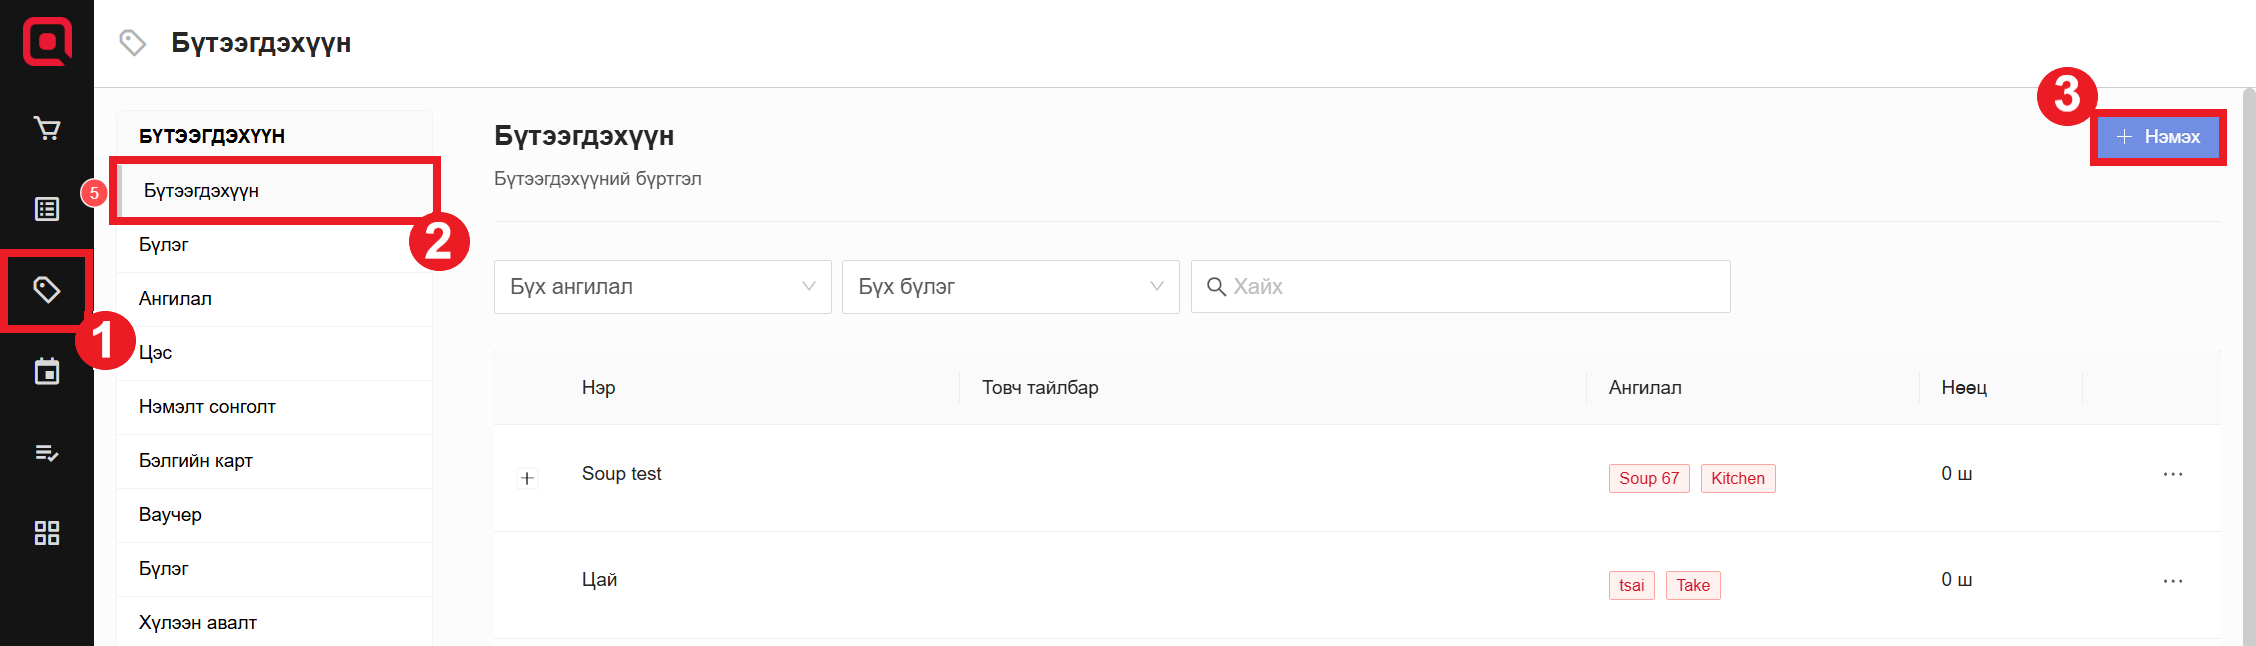Click the Нэмэх add button

2158,137
